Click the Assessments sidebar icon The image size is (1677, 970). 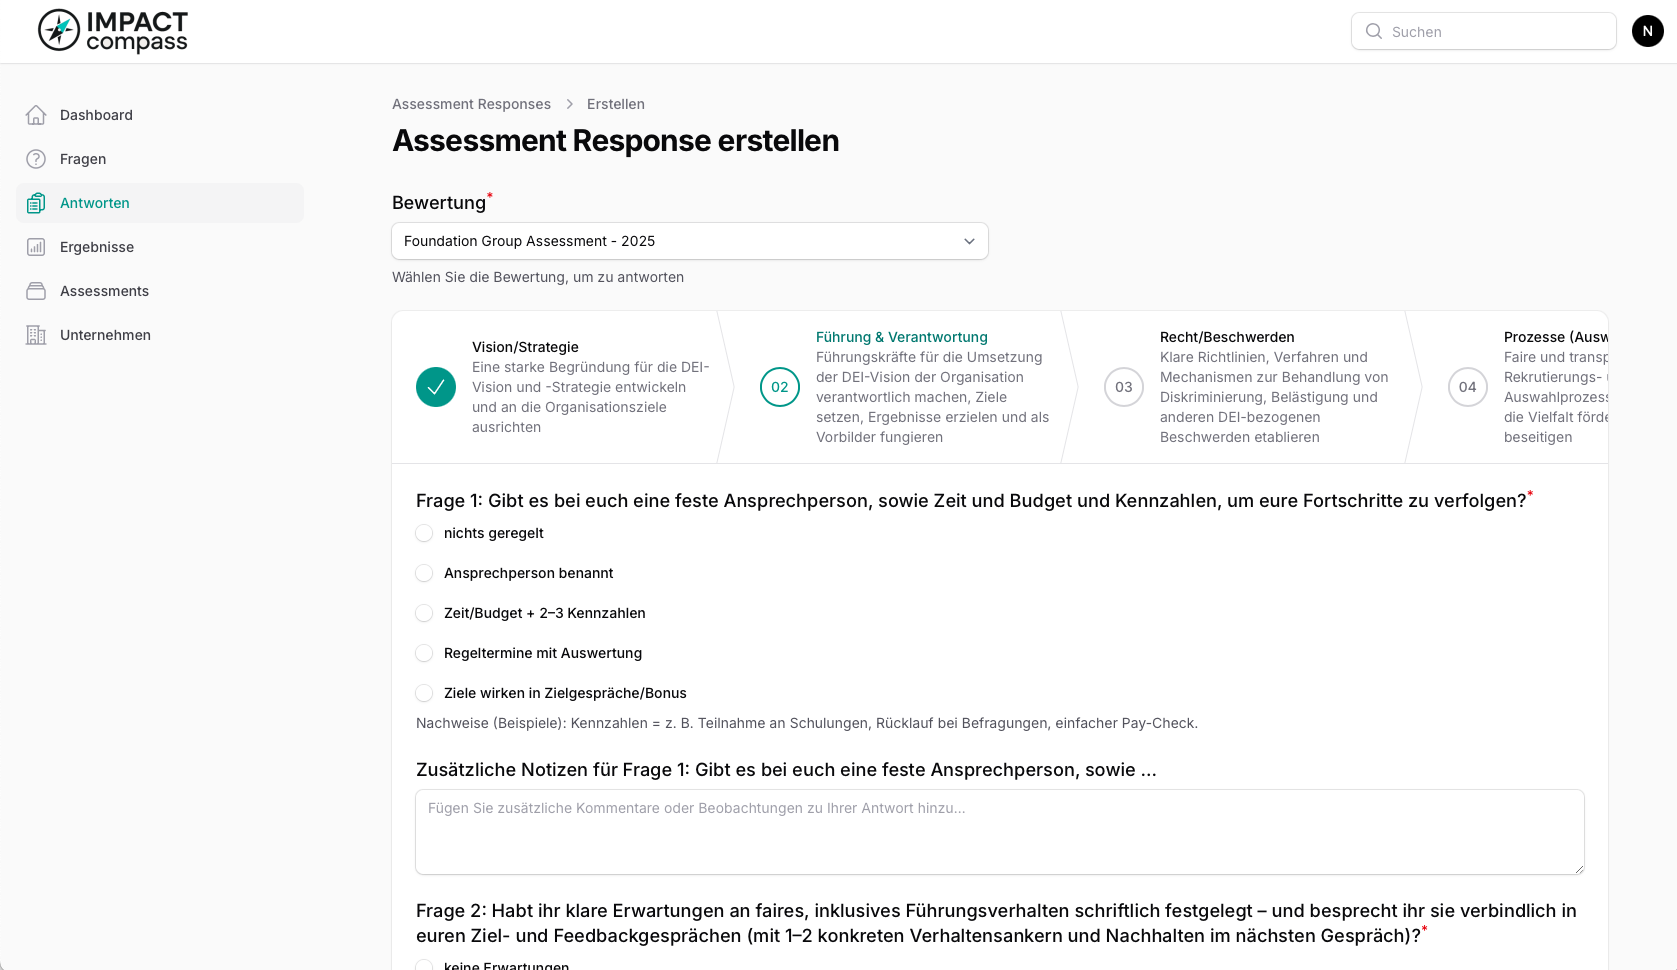(x=36, y=290)
